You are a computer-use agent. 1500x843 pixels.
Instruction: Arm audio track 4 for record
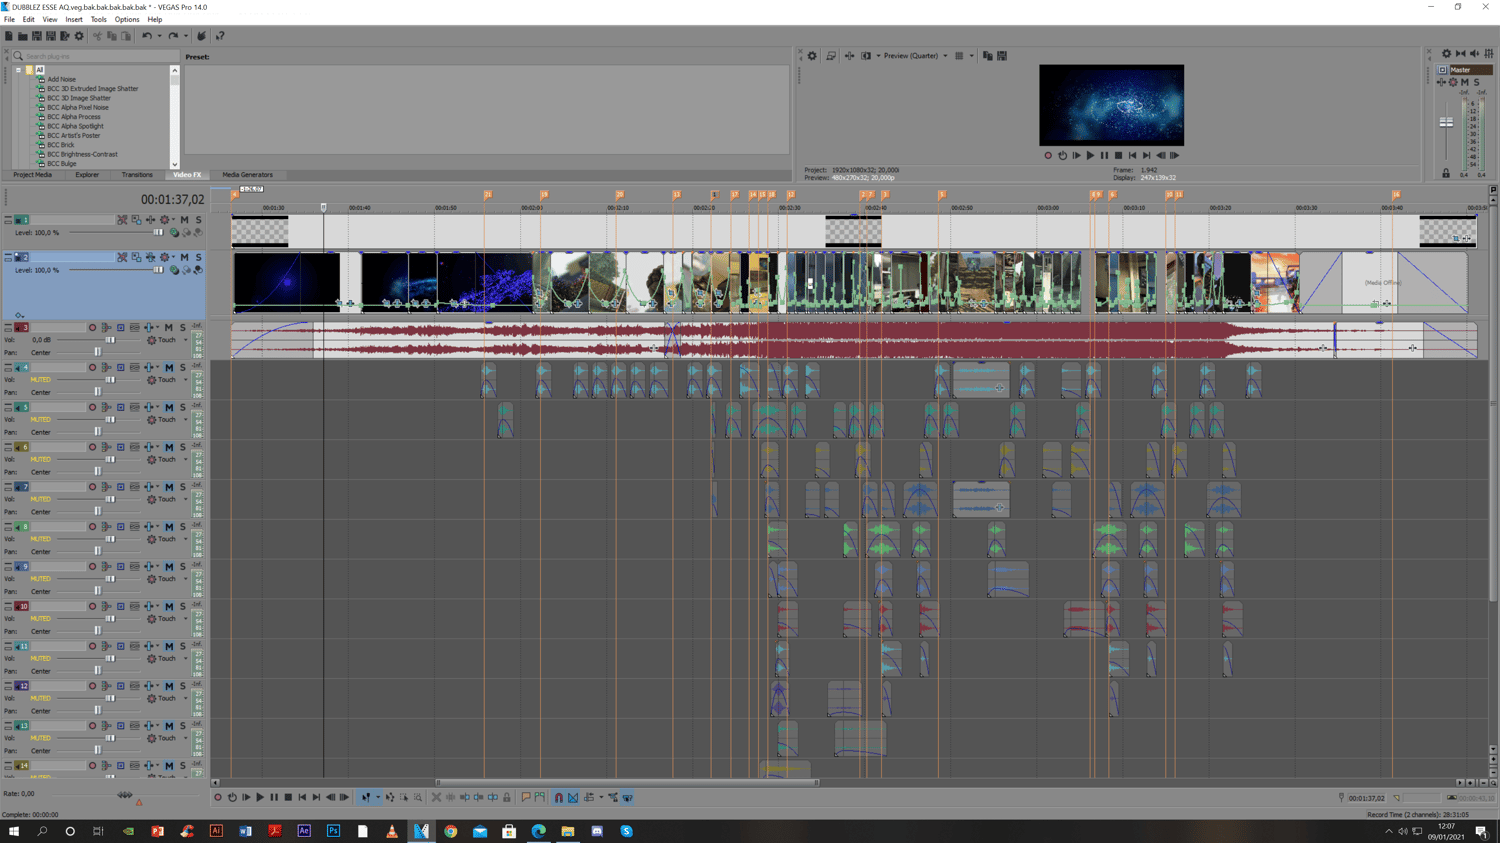(93, 368)
